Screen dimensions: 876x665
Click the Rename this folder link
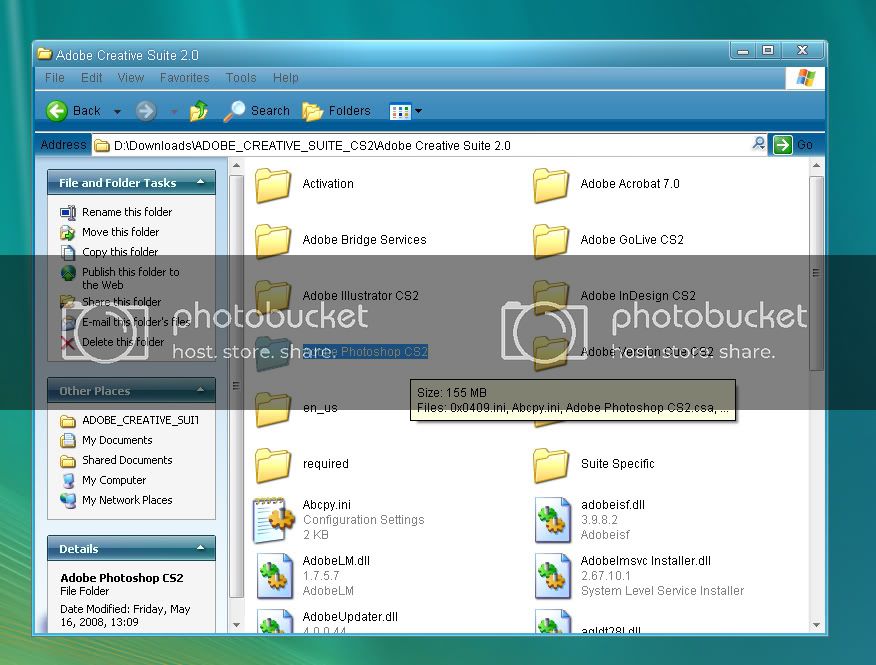pyautogui.click(x=127, y=212)
